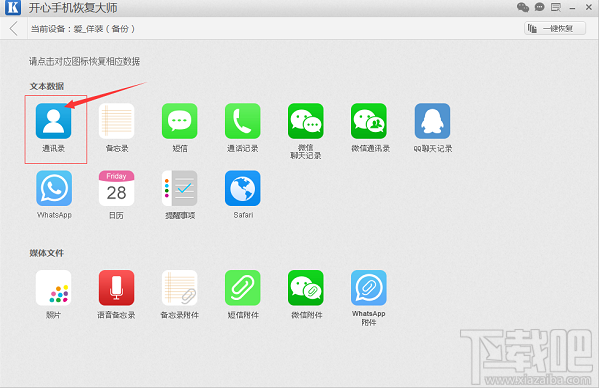Select the QQ聊天记录 penguin icon
Image resolution: width=600 pixels, height=390 pixels.
pos(432,121)
